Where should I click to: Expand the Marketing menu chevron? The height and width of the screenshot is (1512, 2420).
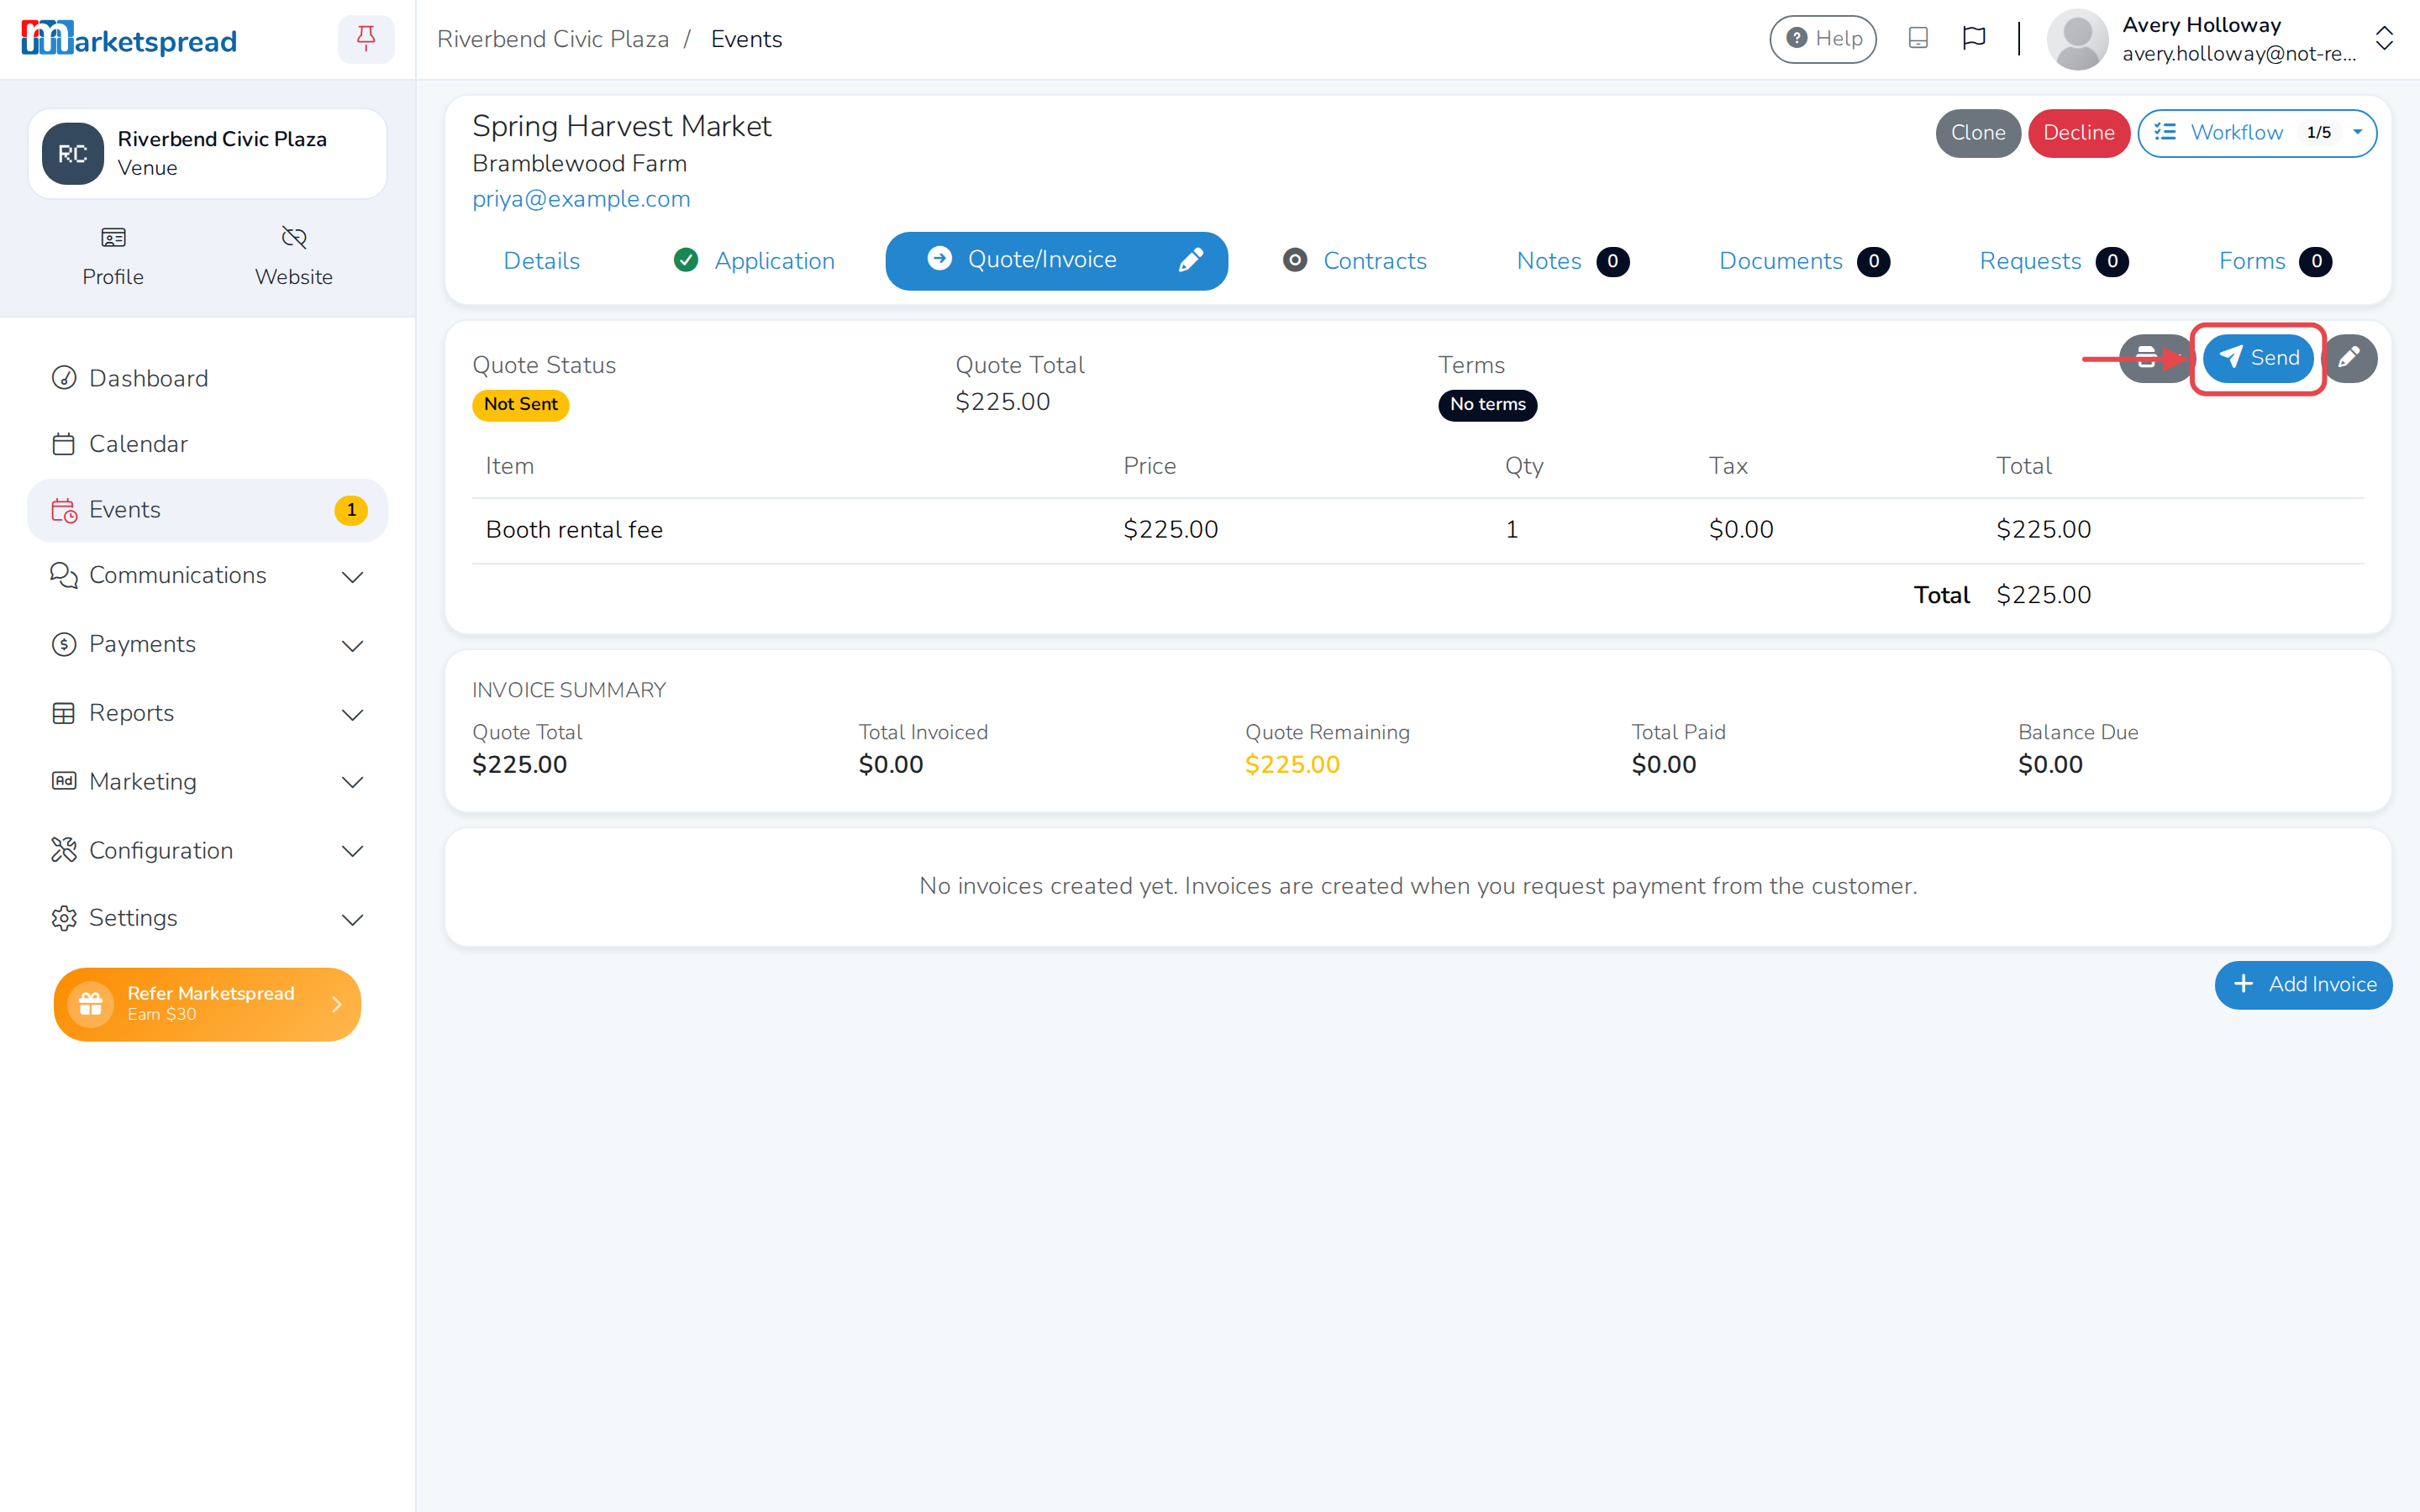pos(352,782)
